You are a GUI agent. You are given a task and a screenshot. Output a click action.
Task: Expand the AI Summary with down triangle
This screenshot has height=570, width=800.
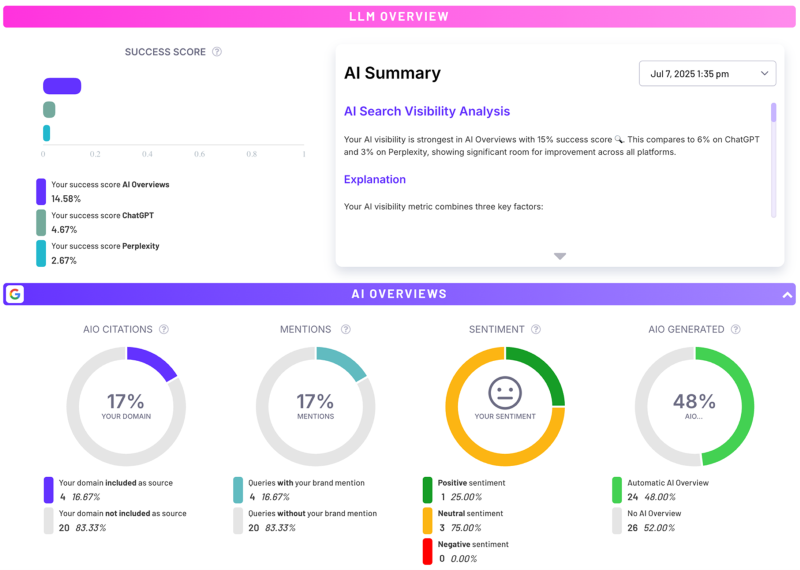coord(560,256)
